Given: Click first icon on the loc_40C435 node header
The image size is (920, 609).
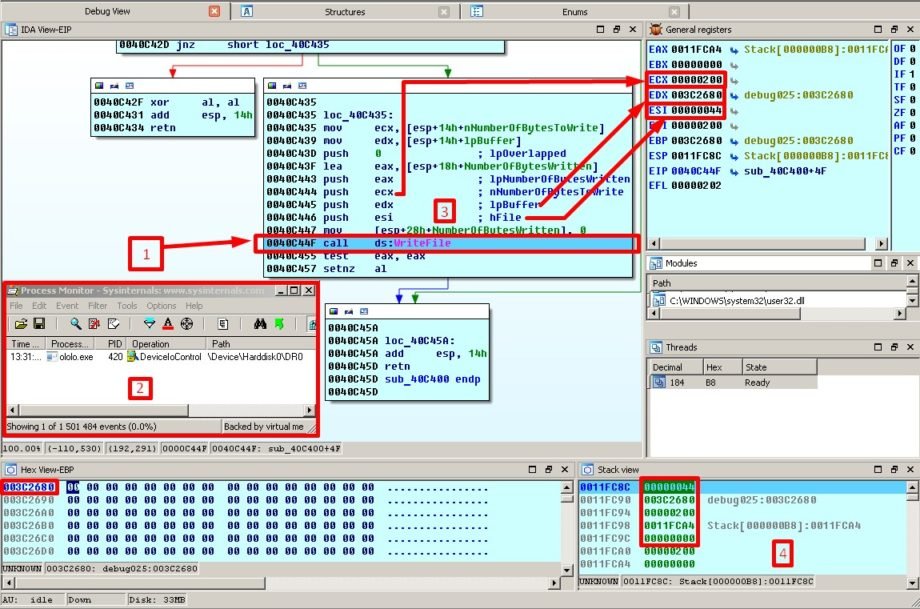Looking at the screenshot, I should tap(272, 86).
